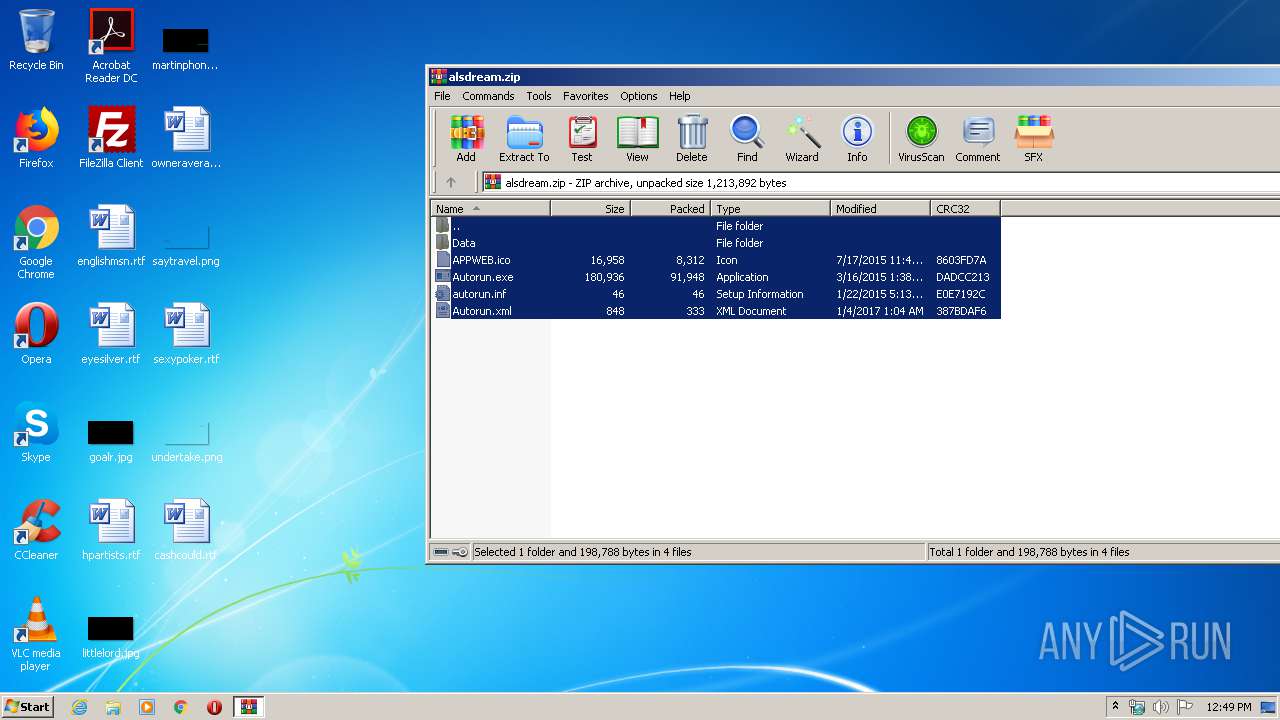Open the CCleaner desktop shortcut
Image resolution: width=1280 pixels, height=720 pixels.
click(36, 530)
